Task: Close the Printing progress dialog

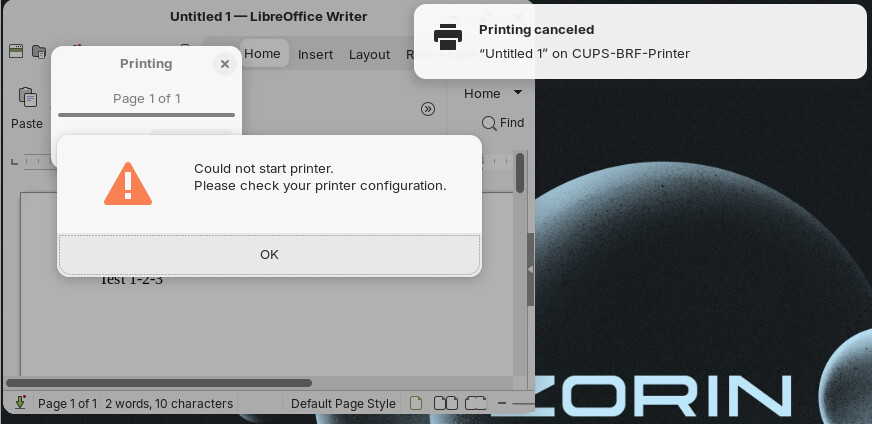Action: coord(225,64)
